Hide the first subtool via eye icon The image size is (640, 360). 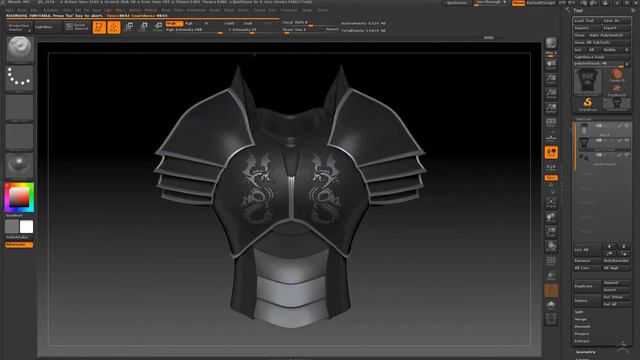tap(627, 126)
